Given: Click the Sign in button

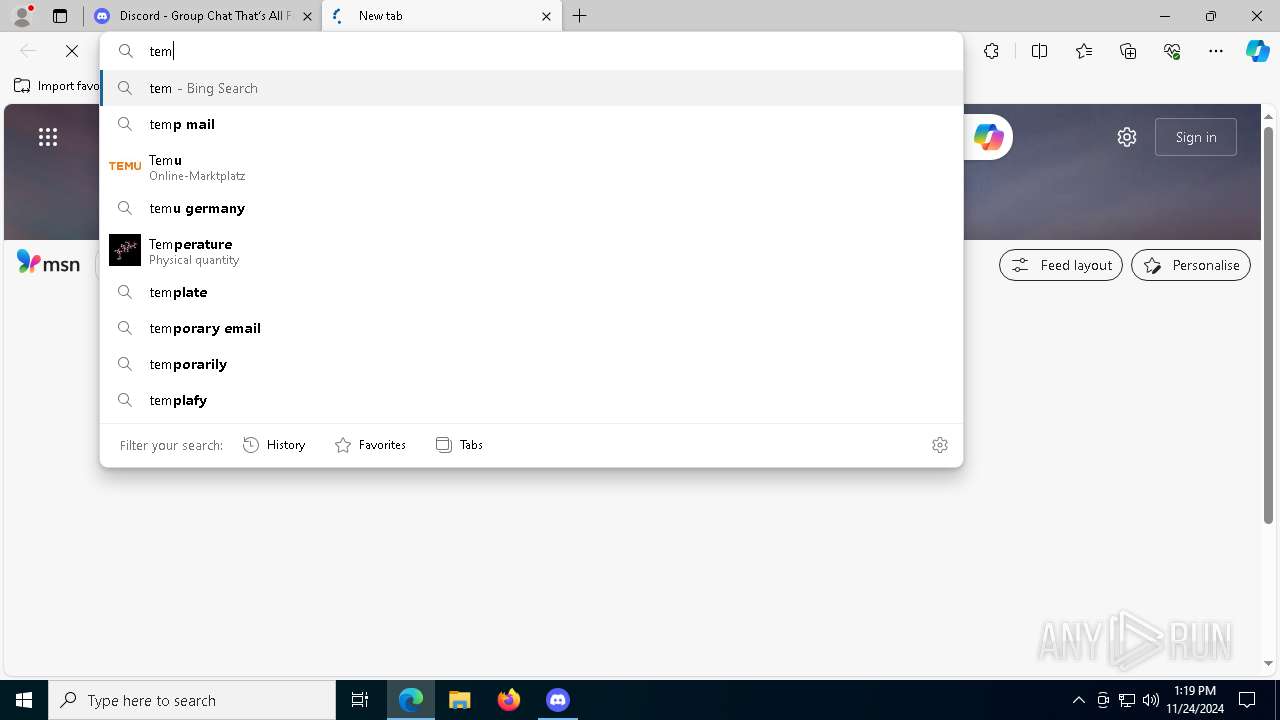Looking at the screenshot, I should [1196, 137].
